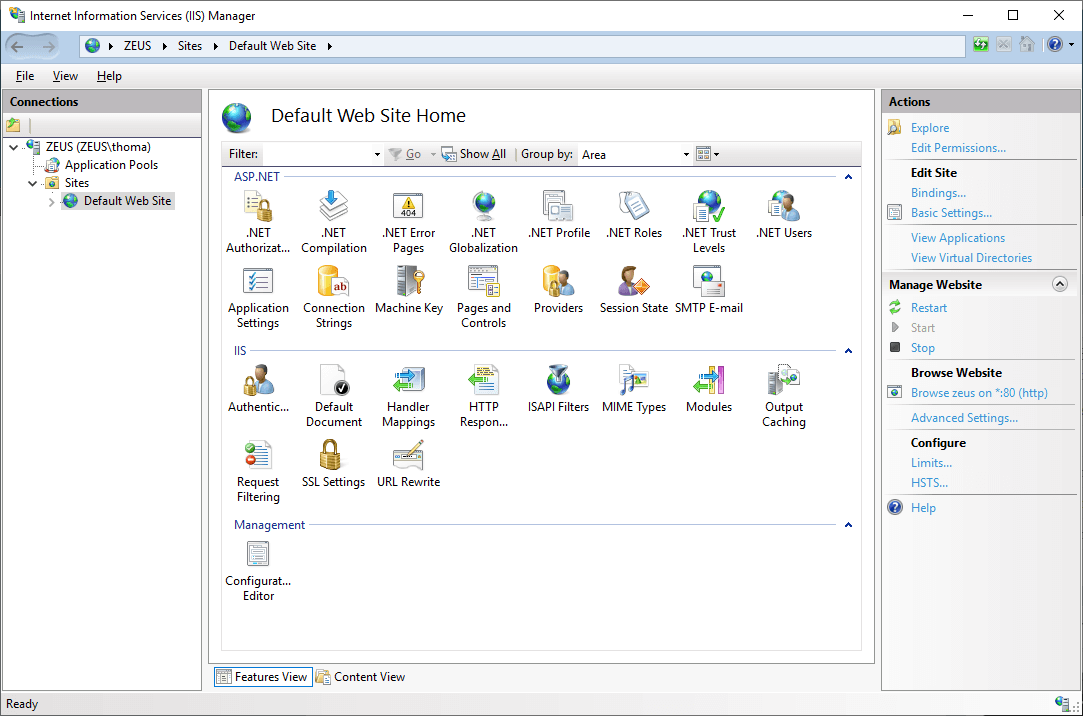The height and width of the screenshot is (716, 1083).
Task: Open the .NET Compilation feature
Action: pyautogui.click(x=333, y=213)
